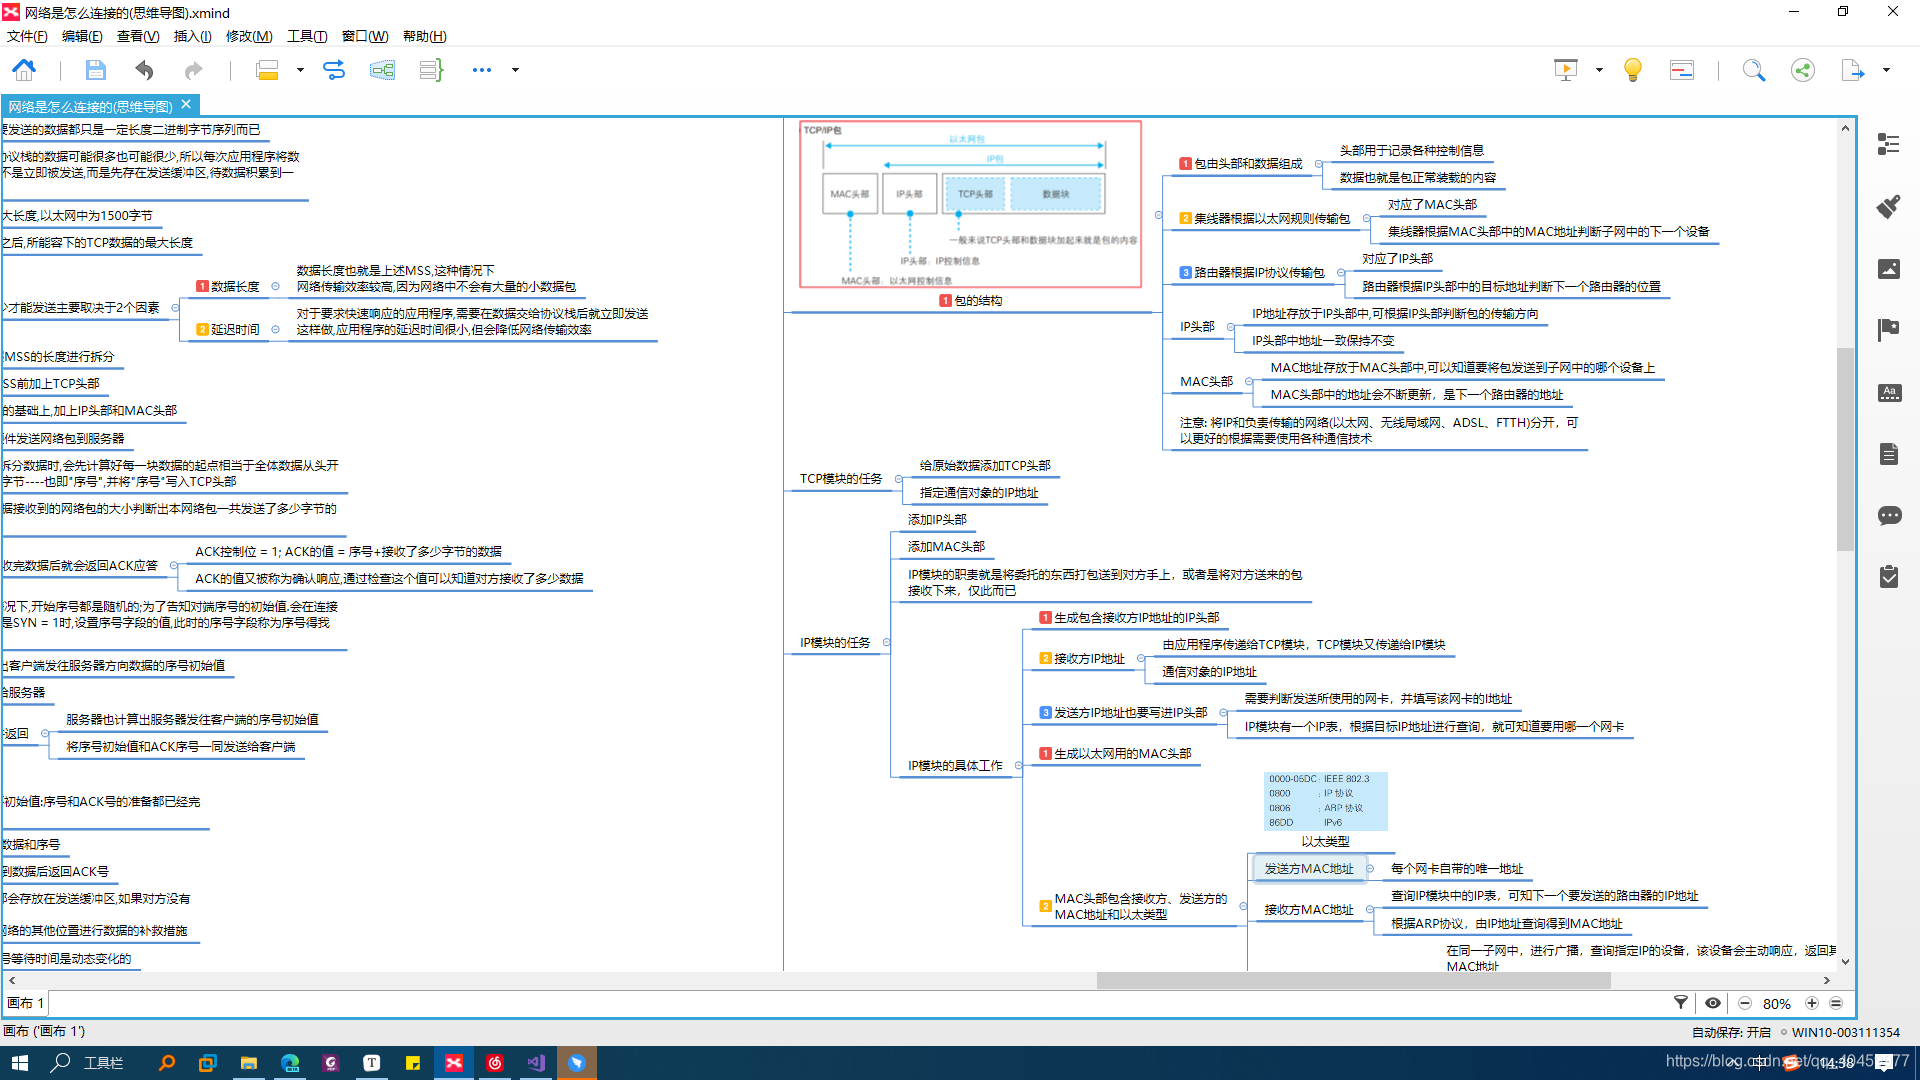
Task: Expand the dropdown arrow beside the topic insert icon
Action: (x=300, y=70)
